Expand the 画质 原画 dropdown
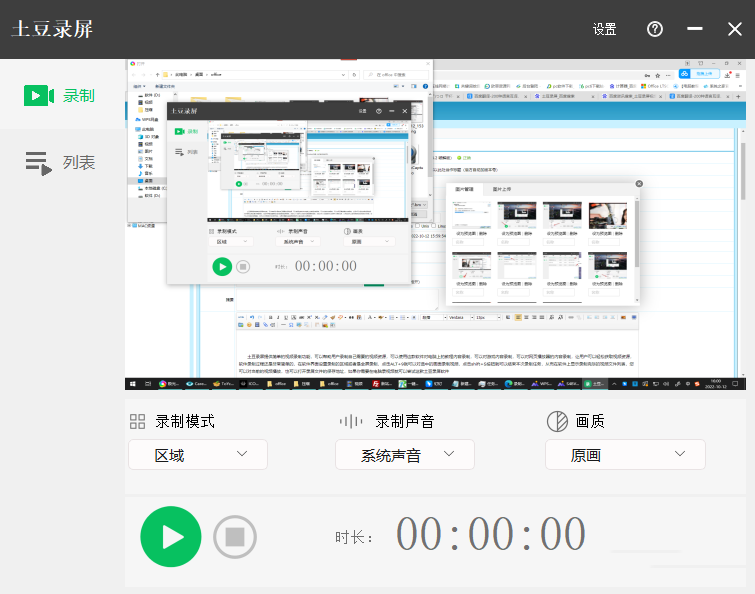The height and width of the screenshot is (594, 755). 624,455
